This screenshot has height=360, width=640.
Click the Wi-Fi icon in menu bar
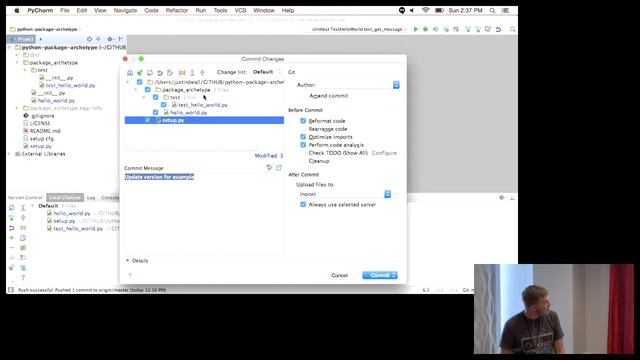coord(425,10)
